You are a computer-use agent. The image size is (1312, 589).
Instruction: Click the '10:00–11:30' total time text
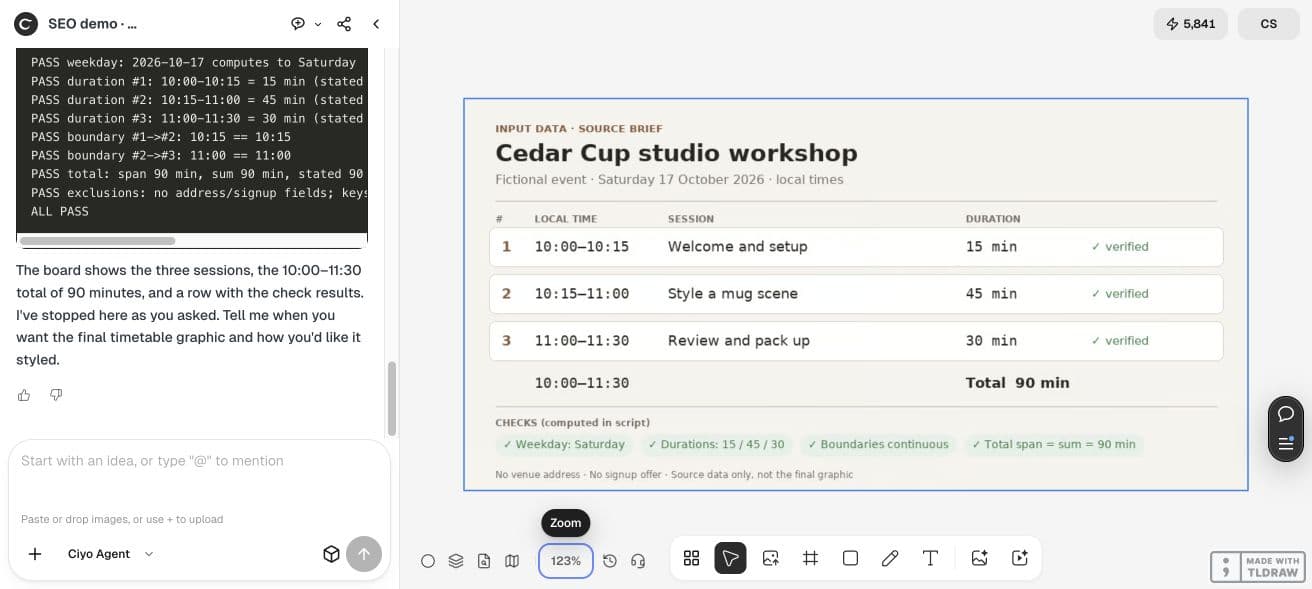(582, 383)
